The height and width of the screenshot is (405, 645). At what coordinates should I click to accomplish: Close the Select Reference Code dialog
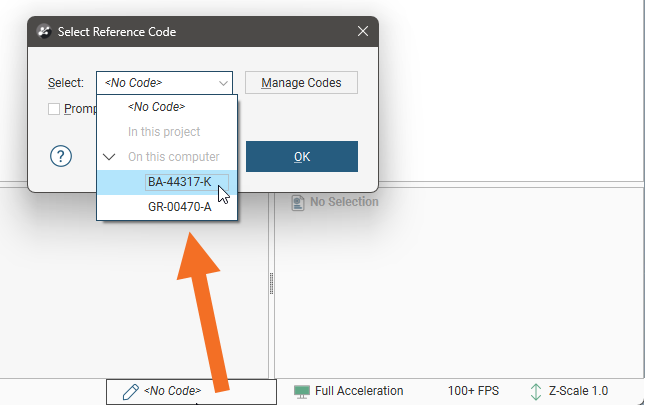[363, 31]
